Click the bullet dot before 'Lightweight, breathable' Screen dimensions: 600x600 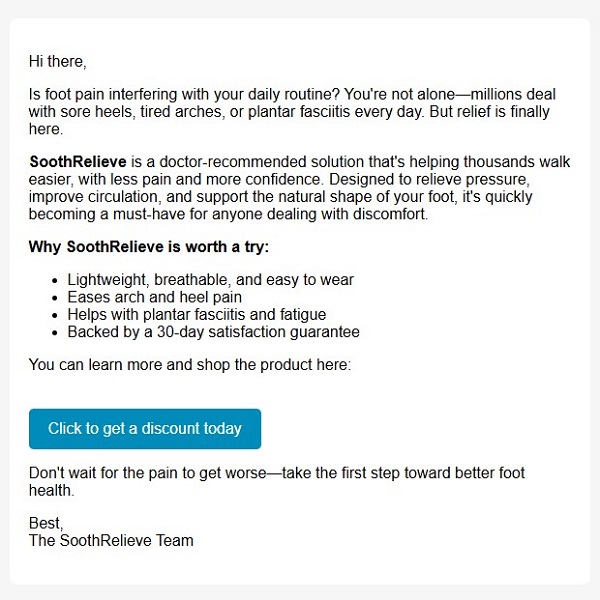point(55,281)
